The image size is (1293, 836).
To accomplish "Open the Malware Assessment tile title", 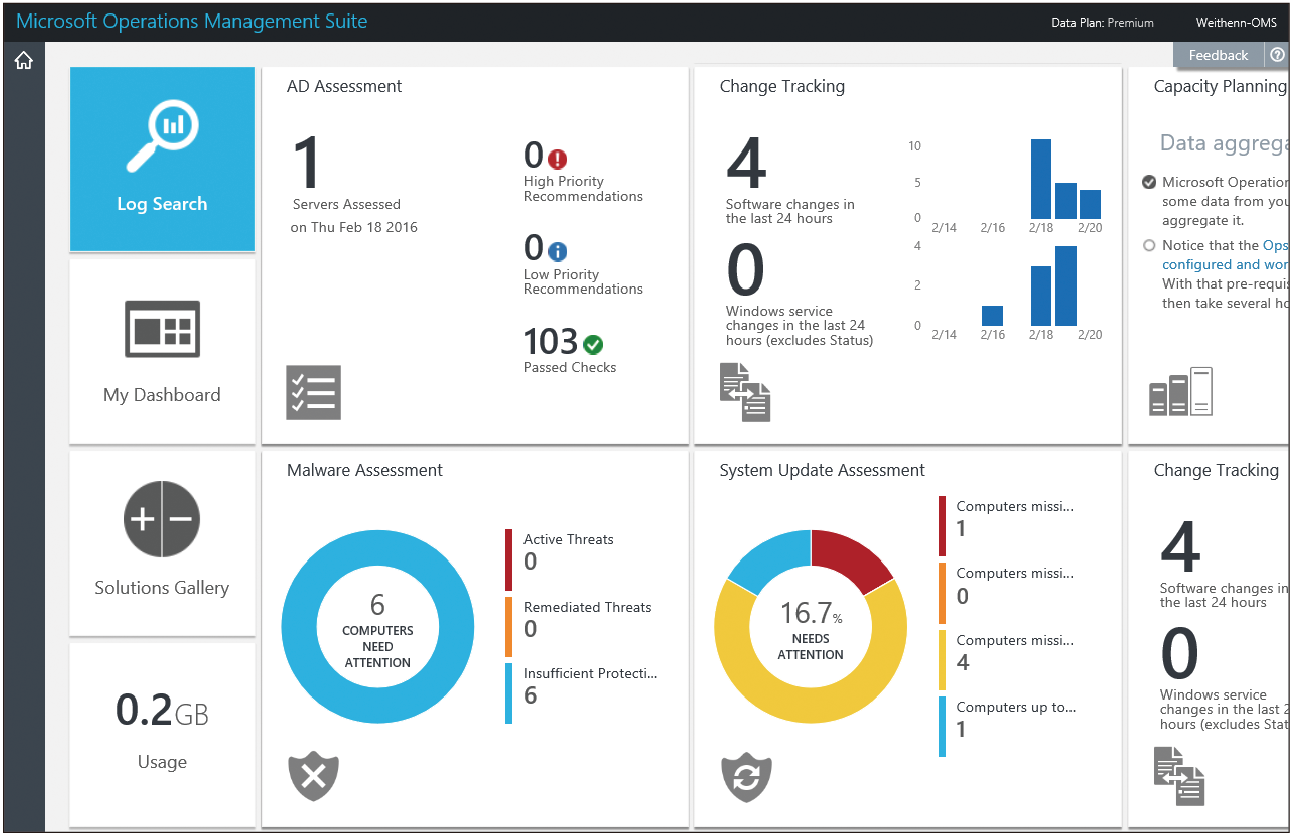I will (x=365, y=470).
